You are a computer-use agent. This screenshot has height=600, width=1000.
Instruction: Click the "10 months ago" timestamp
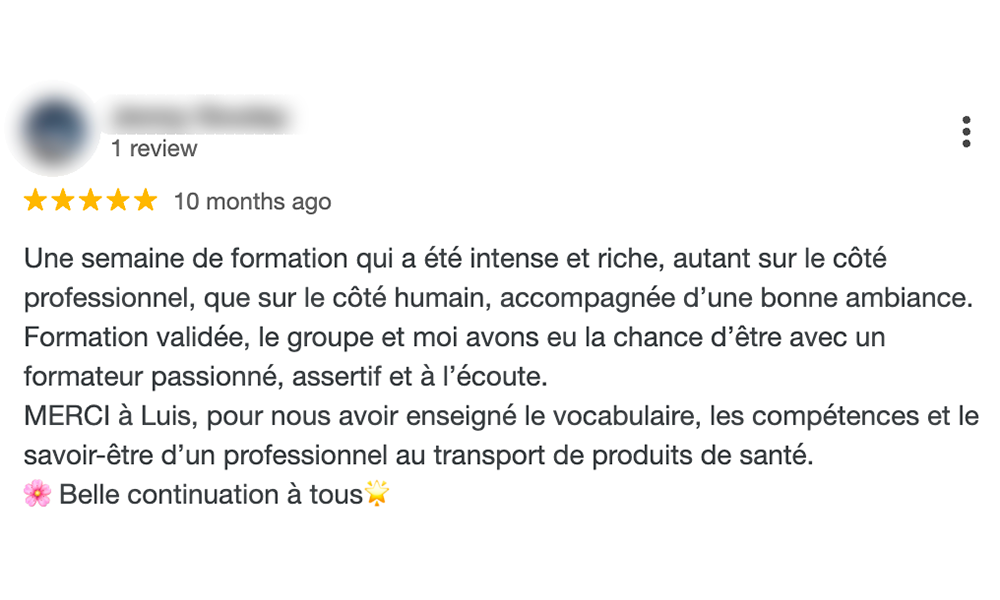[x=253, y=201]
